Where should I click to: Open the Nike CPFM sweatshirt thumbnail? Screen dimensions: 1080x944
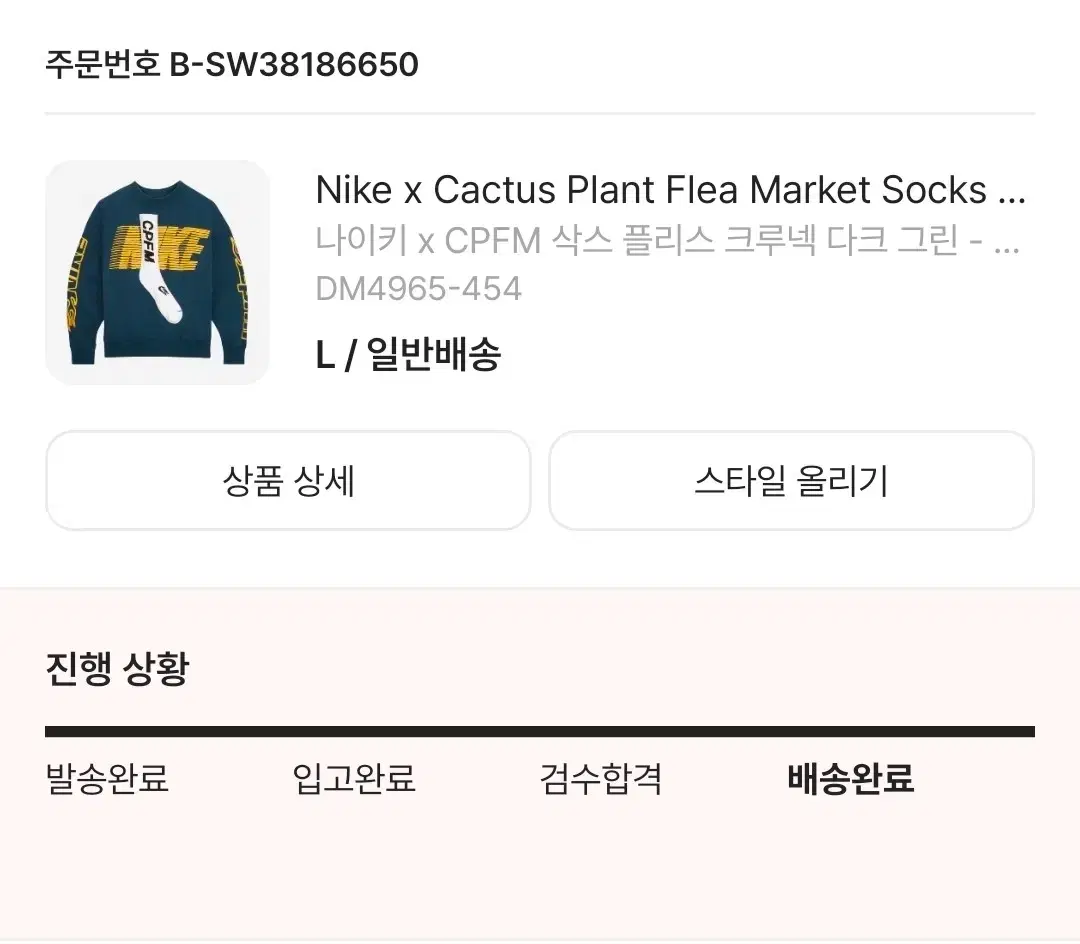point(157,272)
